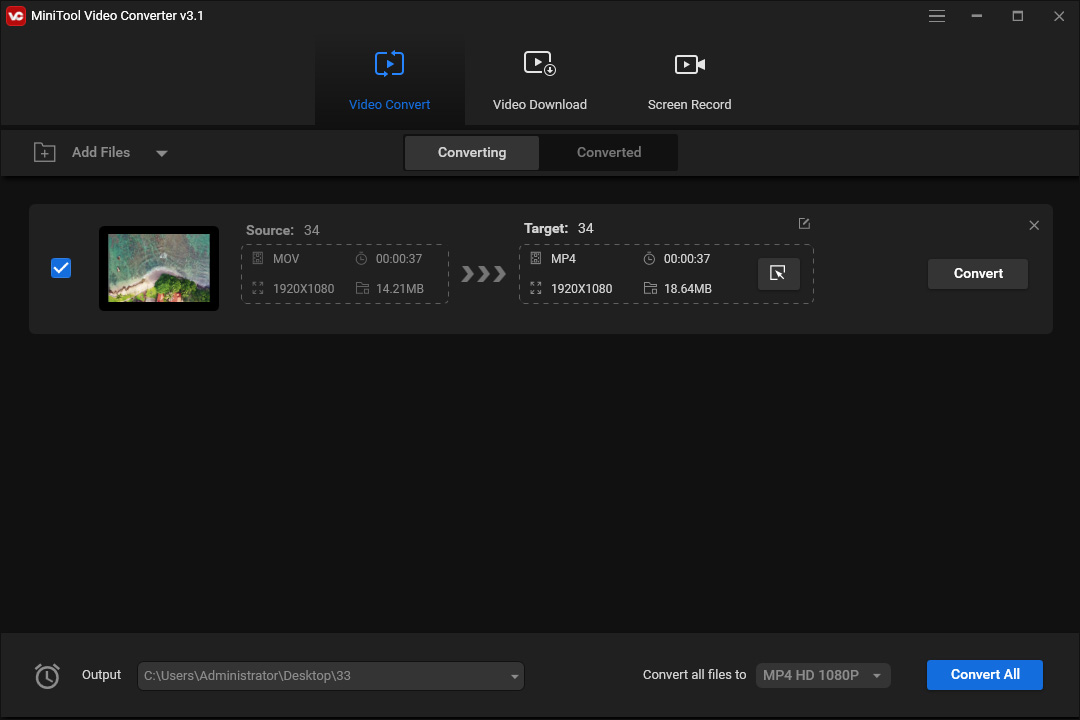Edit the target file name with pencil icon
This screenshot has width=1080, height=720.
tap(804, 223)
